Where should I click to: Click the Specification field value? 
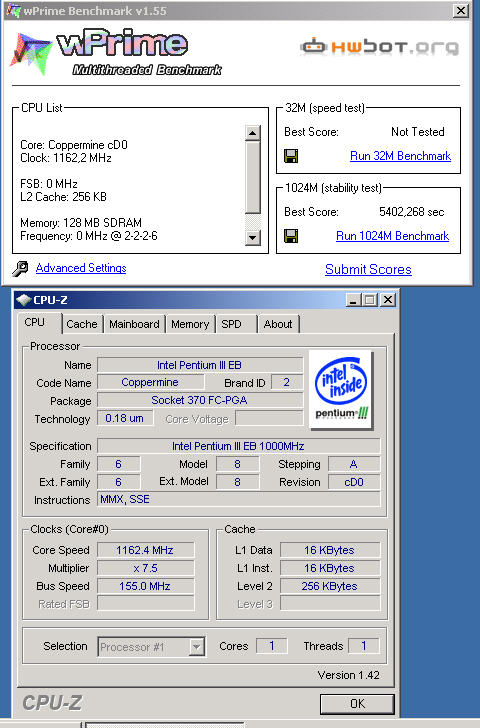click(239, 446)
